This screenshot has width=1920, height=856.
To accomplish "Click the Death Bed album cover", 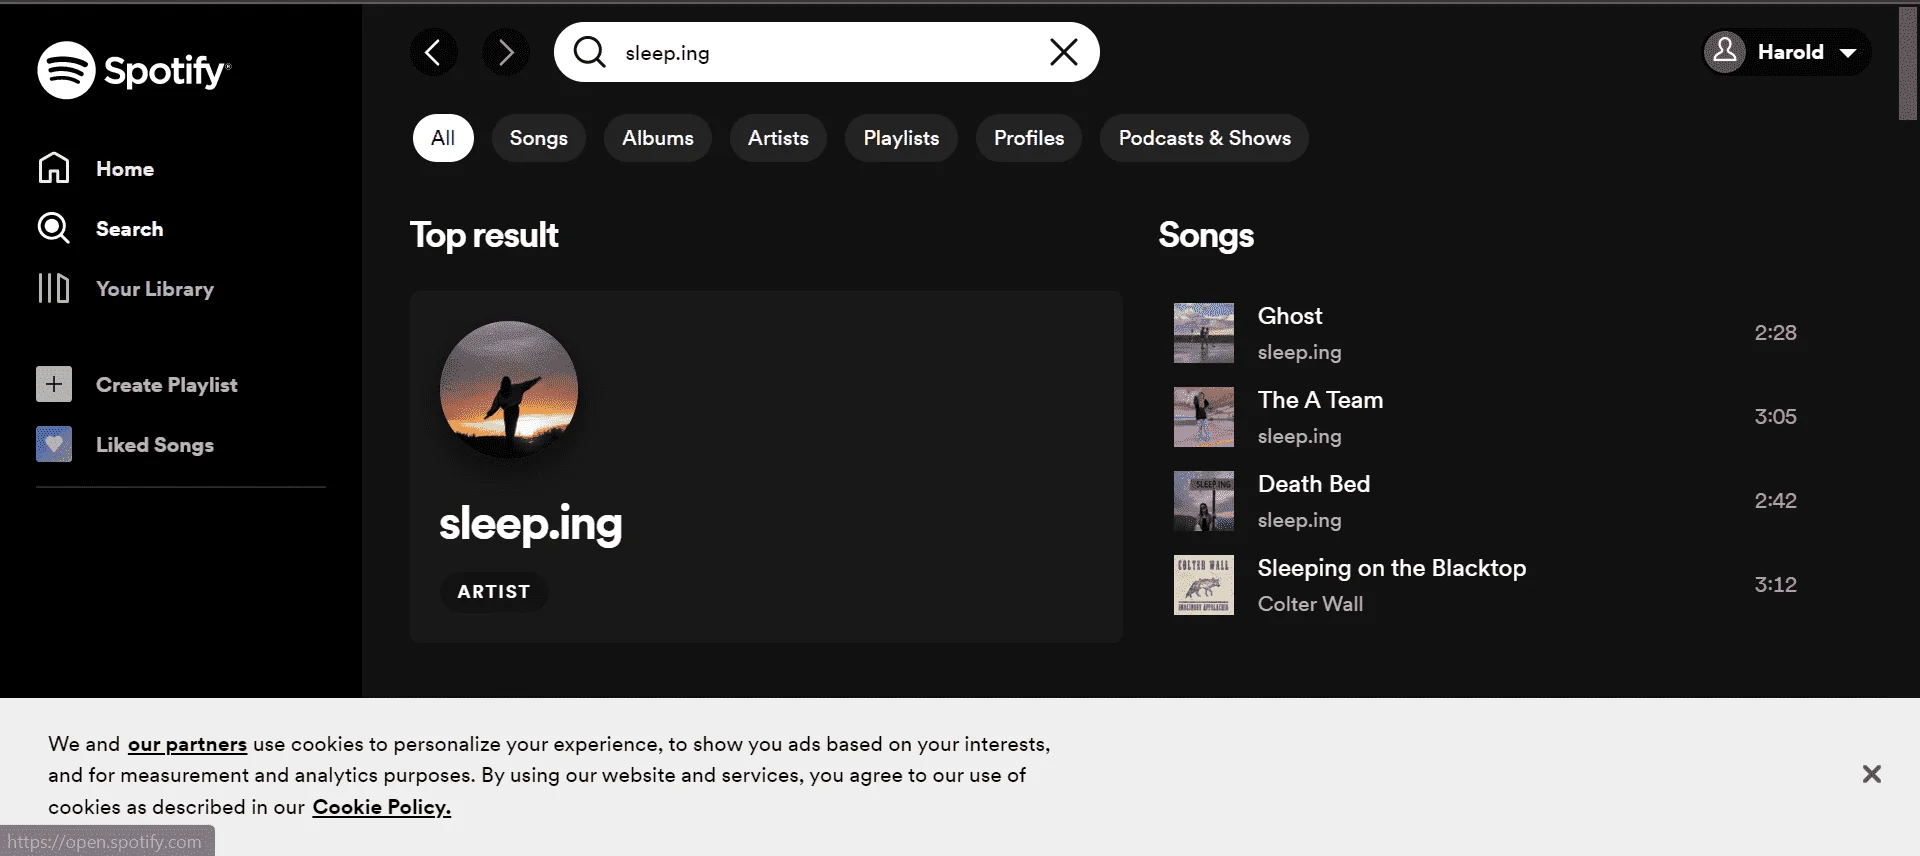I will [1204, 501].
